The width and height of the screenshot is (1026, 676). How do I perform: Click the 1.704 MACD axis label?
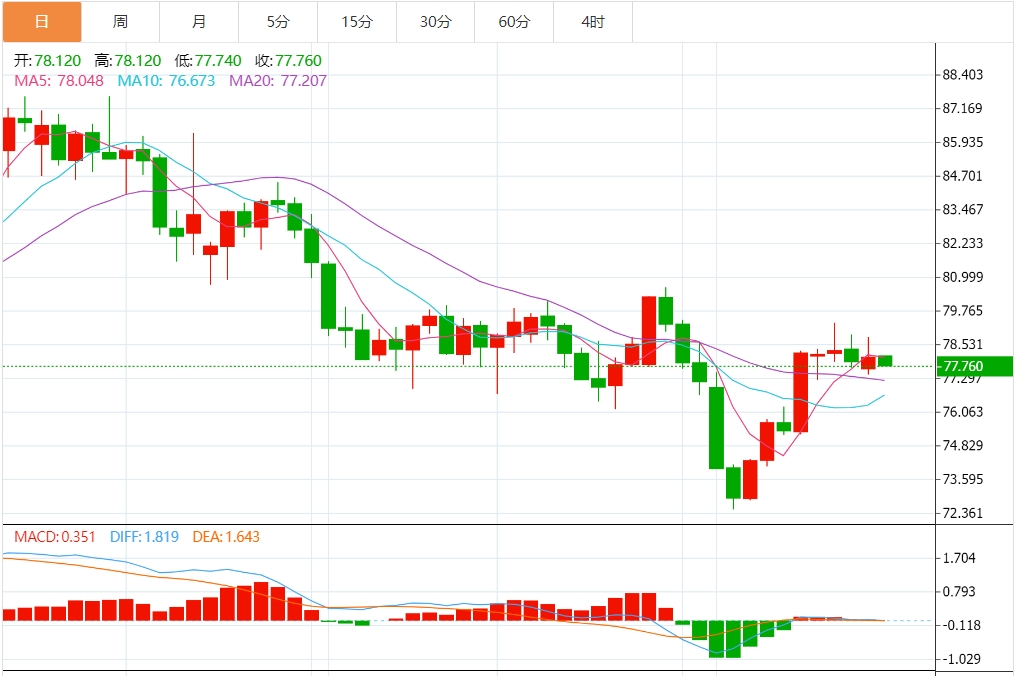point(959,558)
